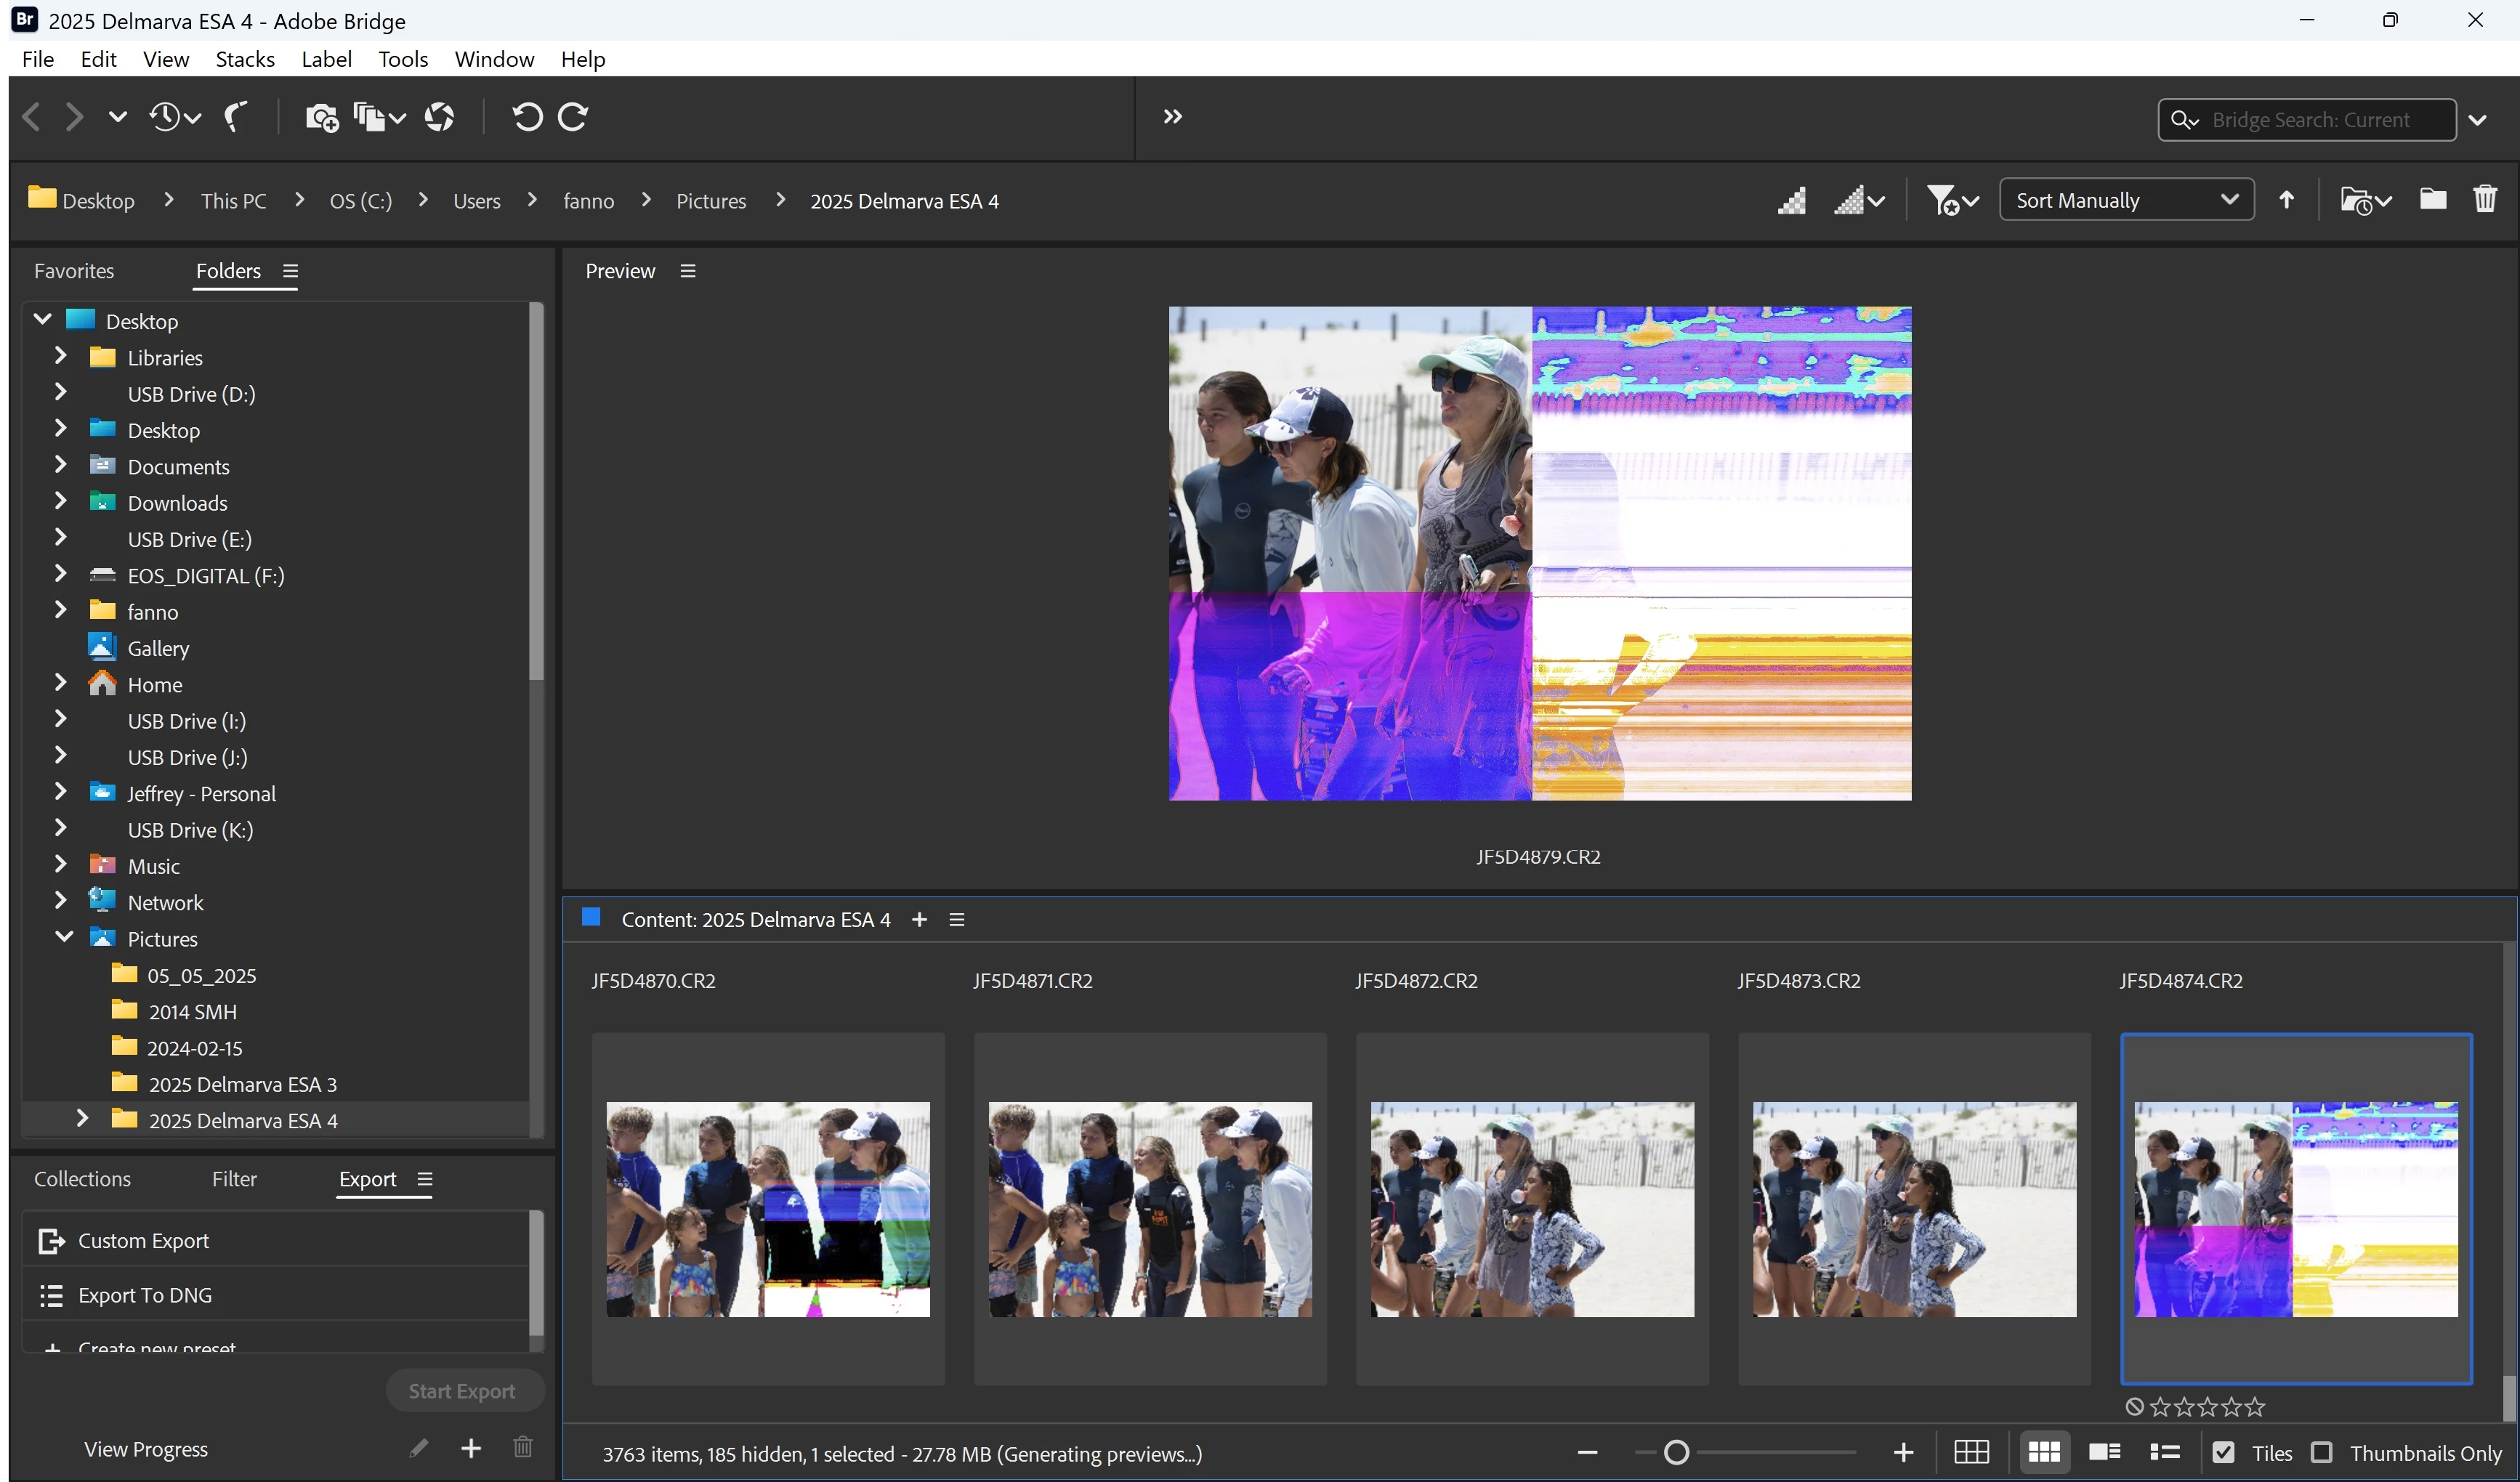Switch to the Filter tab

tap(234, 1179)
